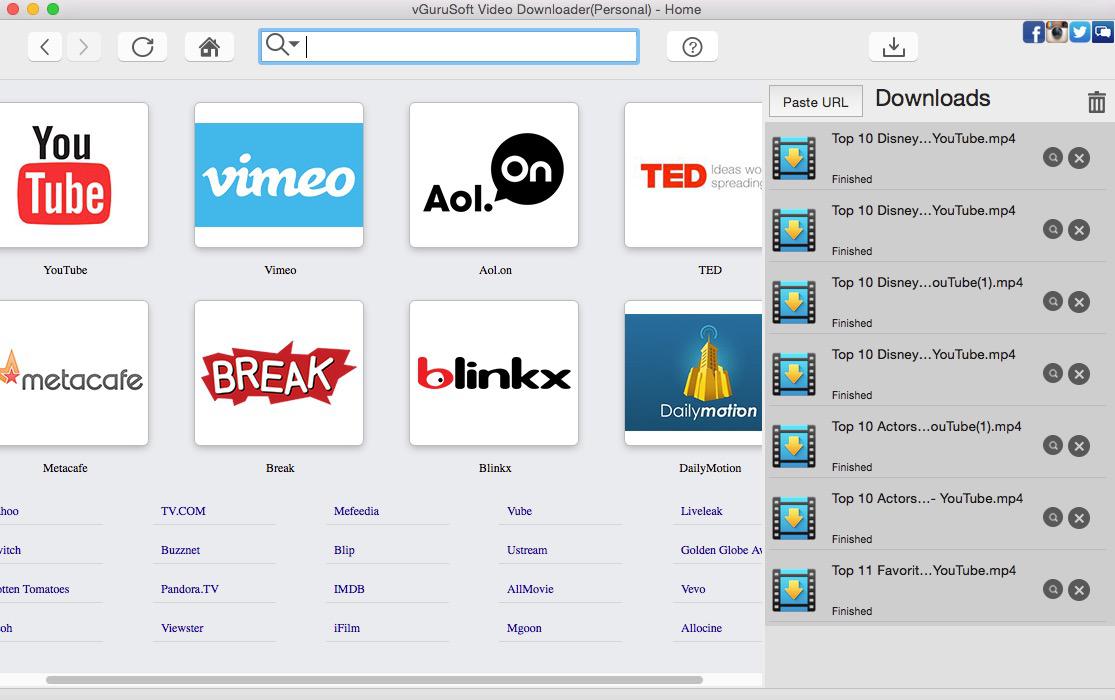1115x700 pixels.
Task: Toggle the downloads panel arrow icon
Action: click(x=893, y=47)
